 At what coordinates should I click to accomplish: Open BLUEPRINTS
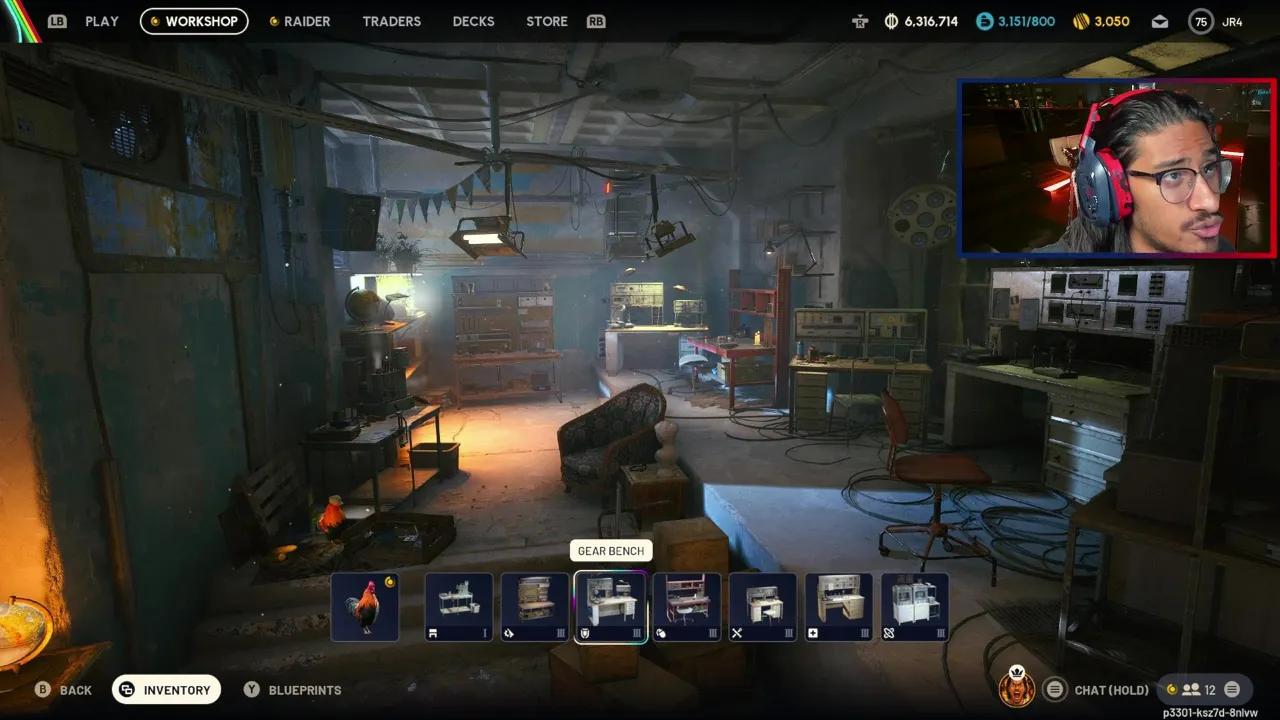[x=305, y=690]
